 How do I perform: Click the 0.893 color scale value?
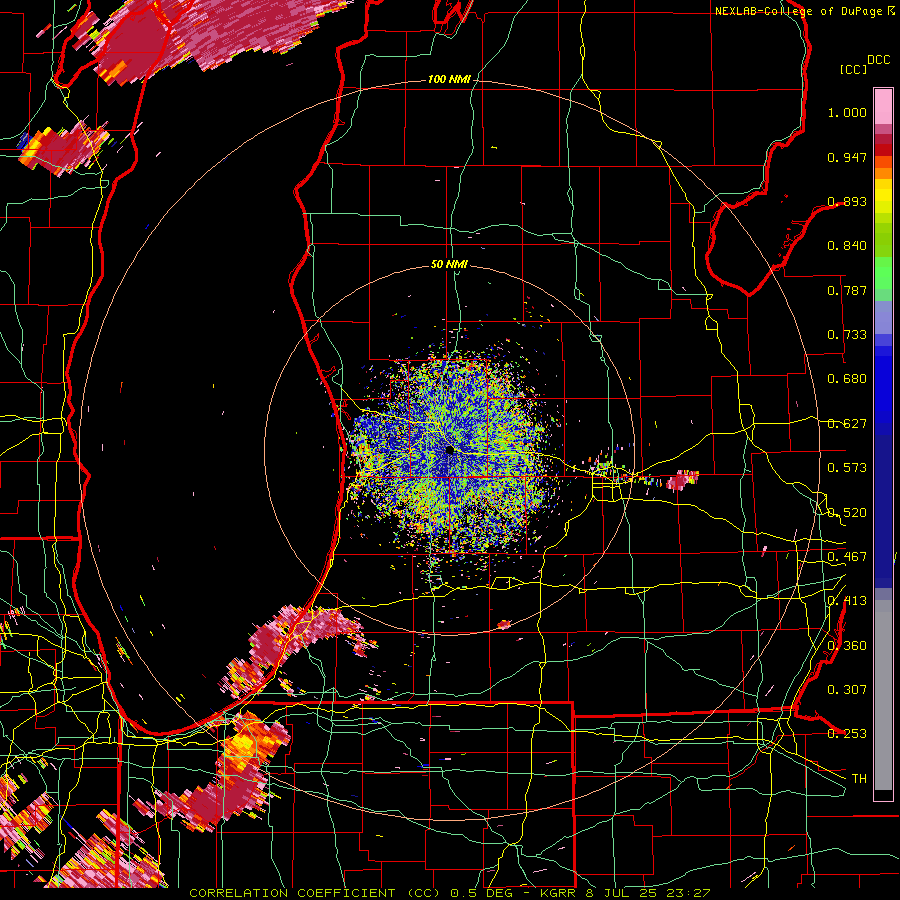[x=847, y=201]
